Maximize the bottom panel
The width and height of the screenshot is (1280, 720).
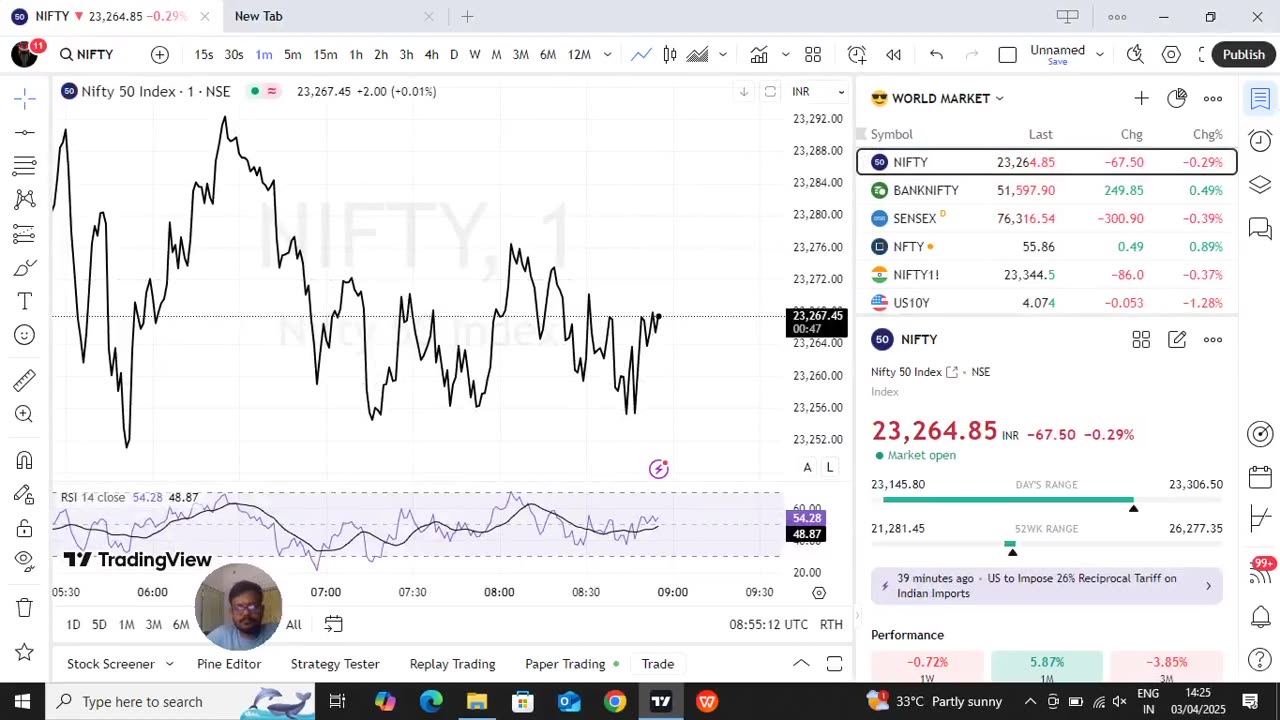(x=834, y=664)
